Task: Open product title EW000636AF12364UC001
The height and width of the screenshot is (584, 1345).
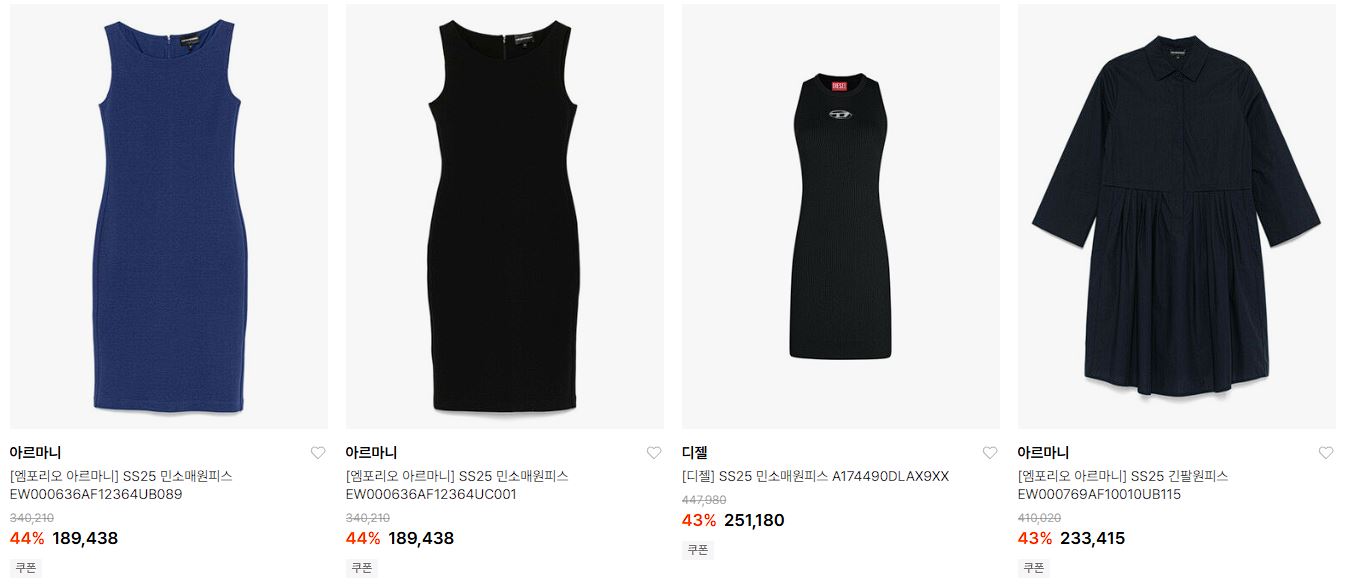Action: [457, 485]
